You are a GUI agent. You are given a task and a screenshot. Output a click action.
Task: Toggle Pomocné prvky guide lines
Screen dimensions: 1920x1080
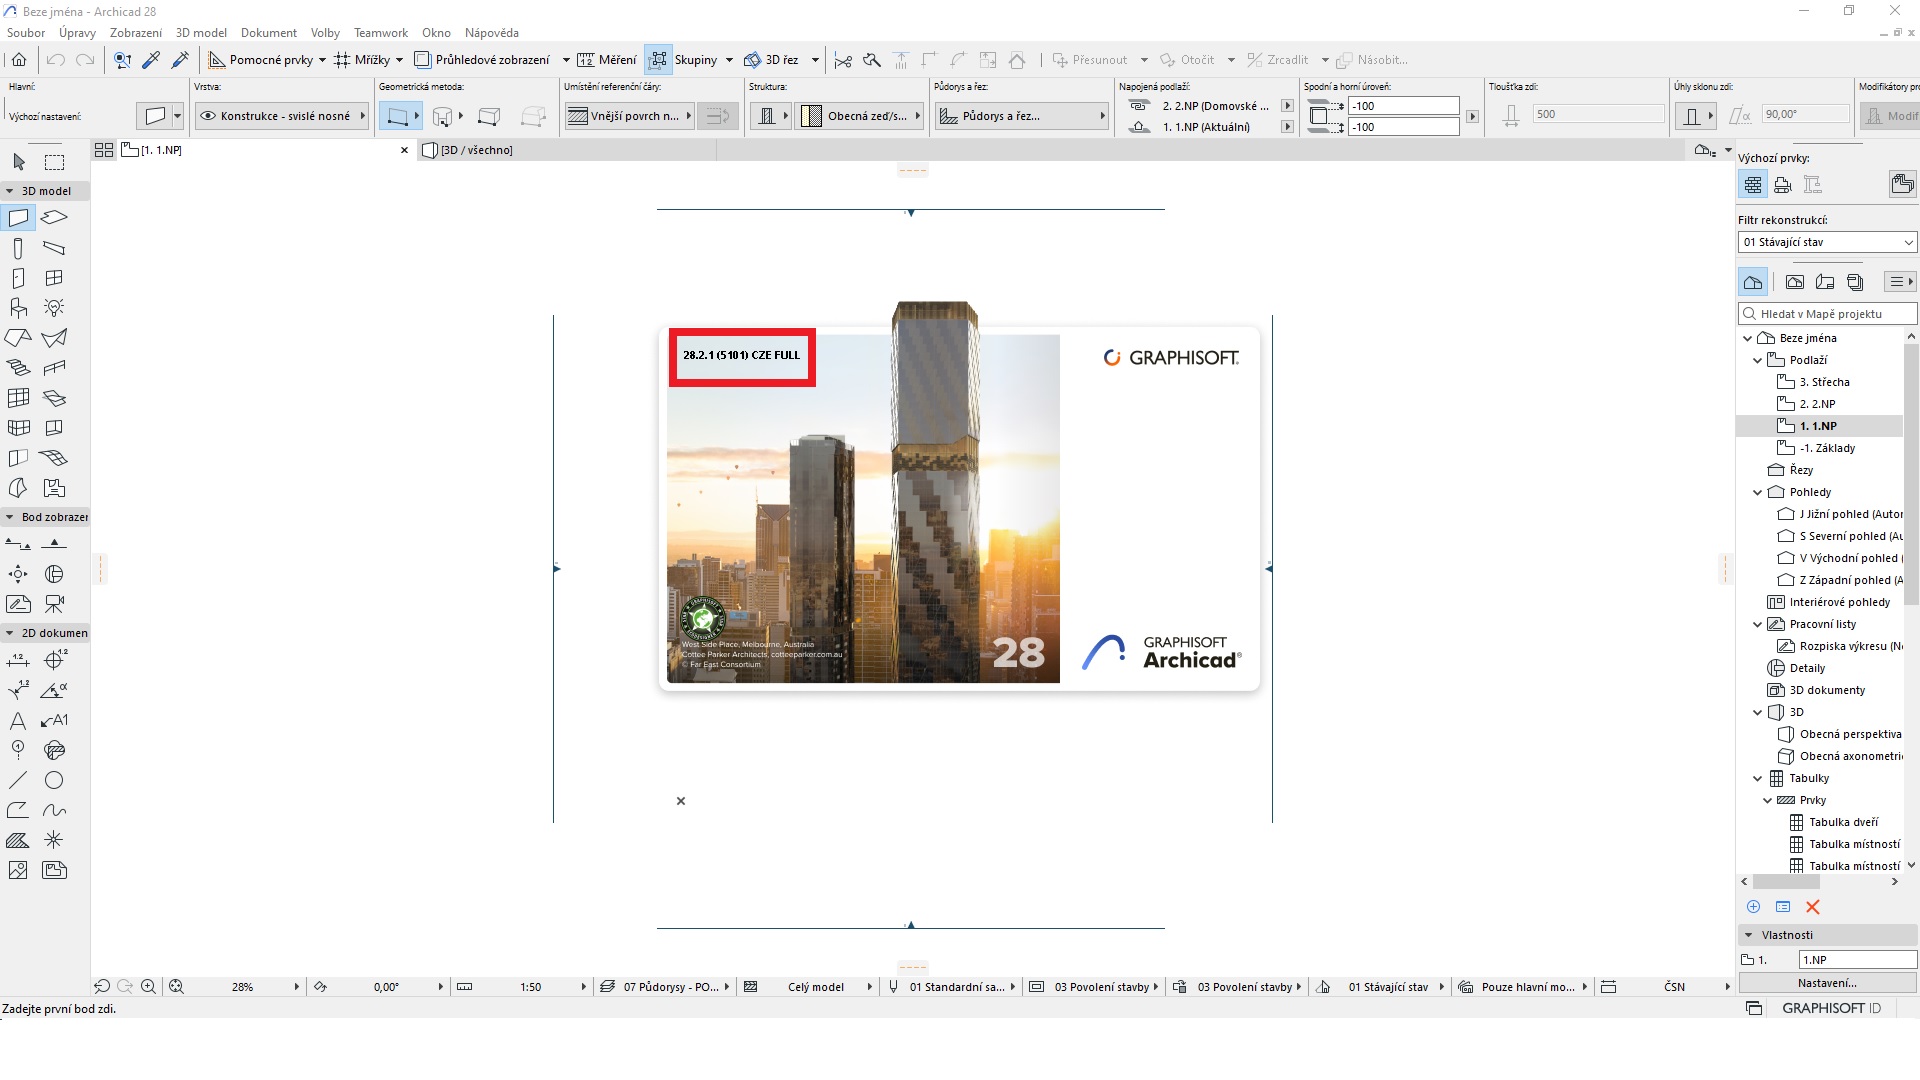(259, 60)
